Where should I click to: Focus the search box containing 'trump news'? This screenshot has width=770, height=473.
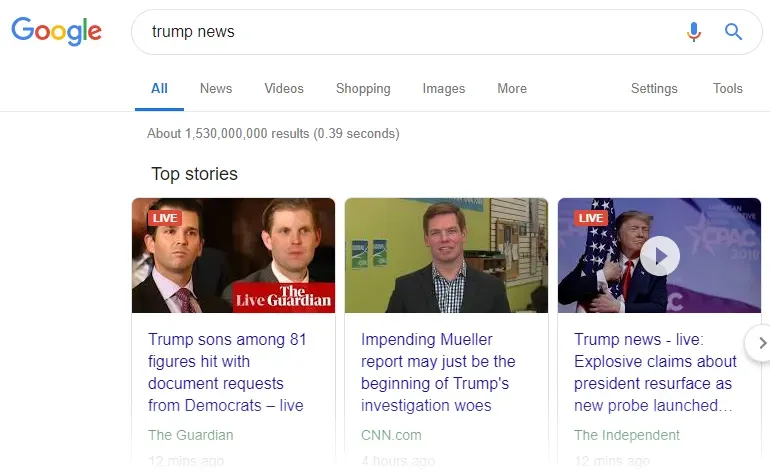446,32
